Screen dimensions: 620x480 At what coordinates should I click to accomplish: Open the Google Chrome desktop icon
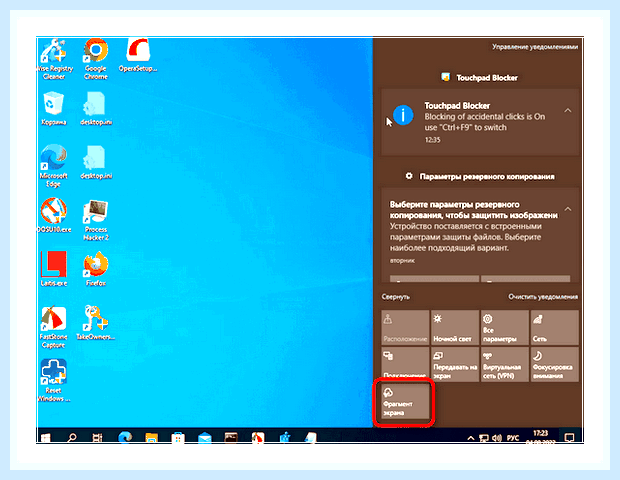click(96, 59)
